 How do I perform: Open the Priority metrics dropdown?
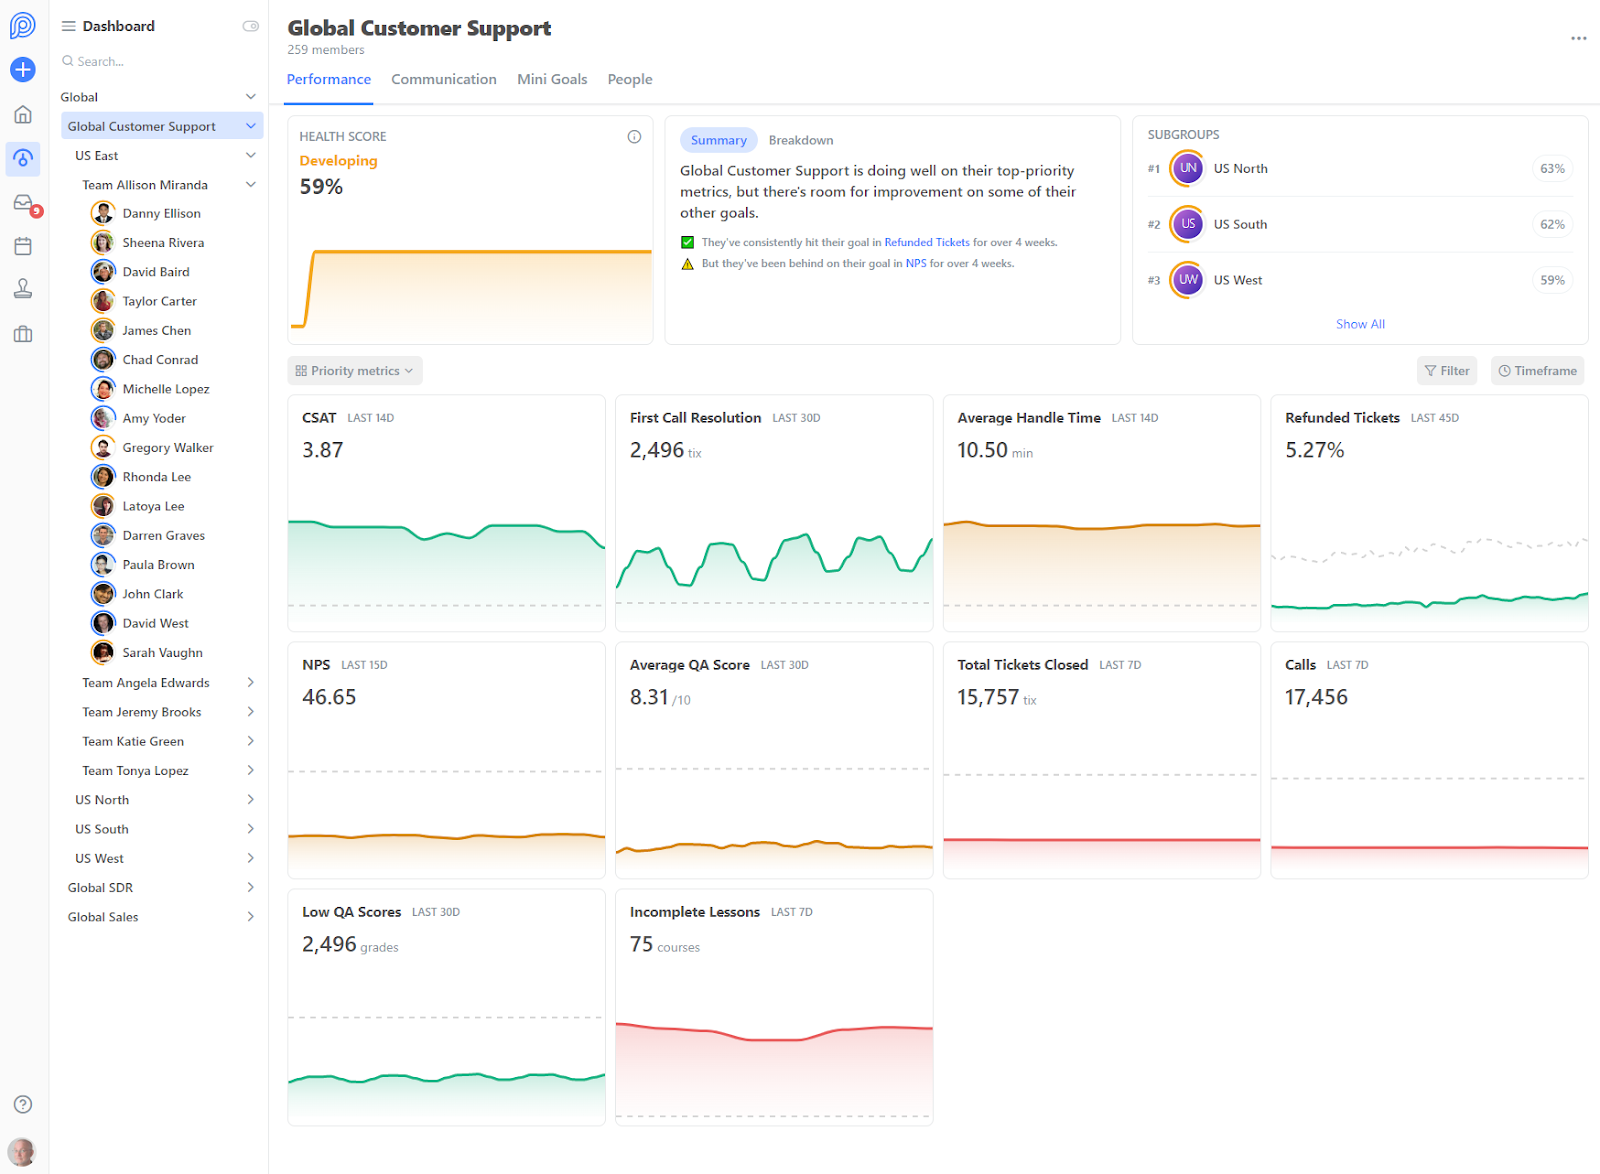355,371
